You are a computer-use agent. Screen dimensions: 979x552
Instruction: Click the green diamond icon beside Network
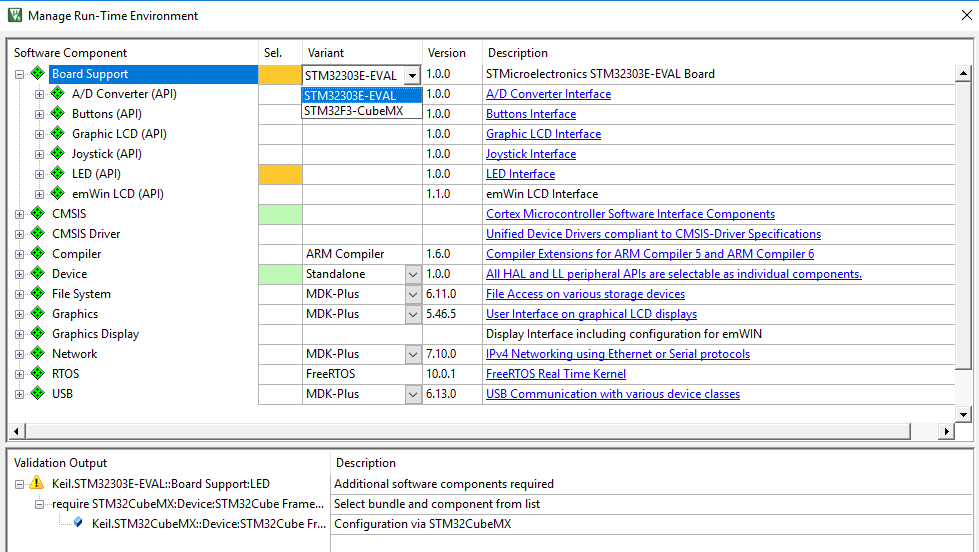click(x=38, y=353)
